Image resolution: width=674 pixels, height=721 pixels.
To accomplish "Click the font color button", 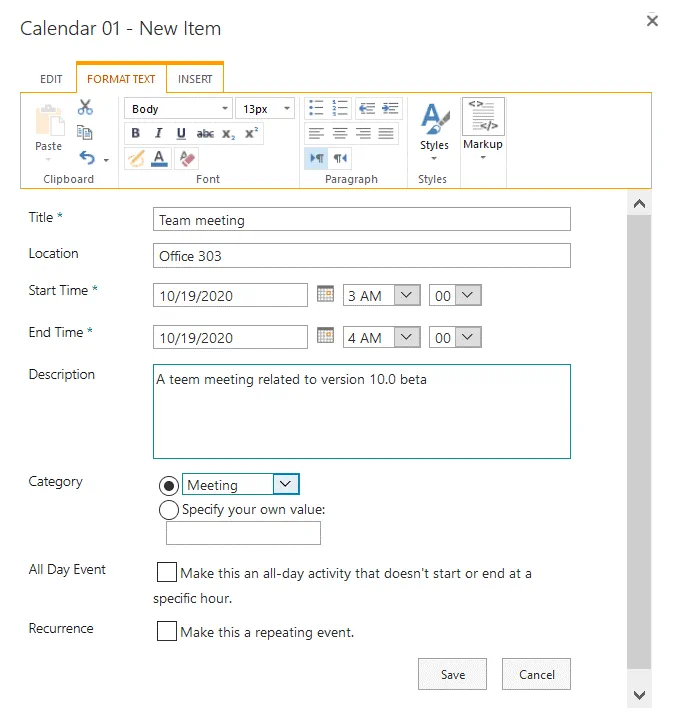I will 160,158.
